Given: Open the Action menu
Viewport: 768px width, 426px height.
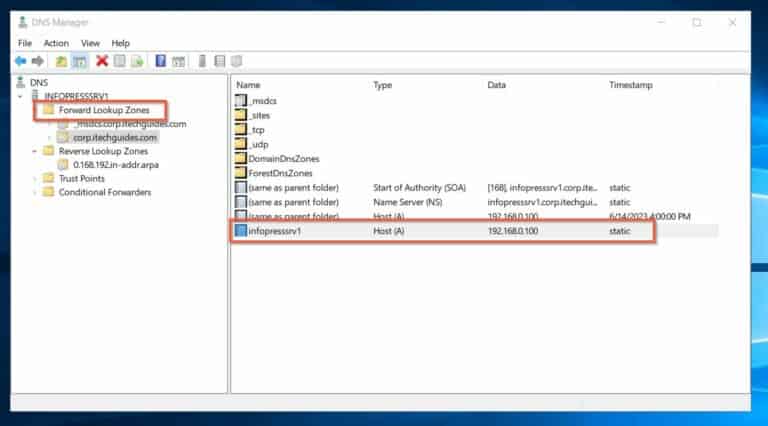Looking at the screenshot, I should [56, 43].
